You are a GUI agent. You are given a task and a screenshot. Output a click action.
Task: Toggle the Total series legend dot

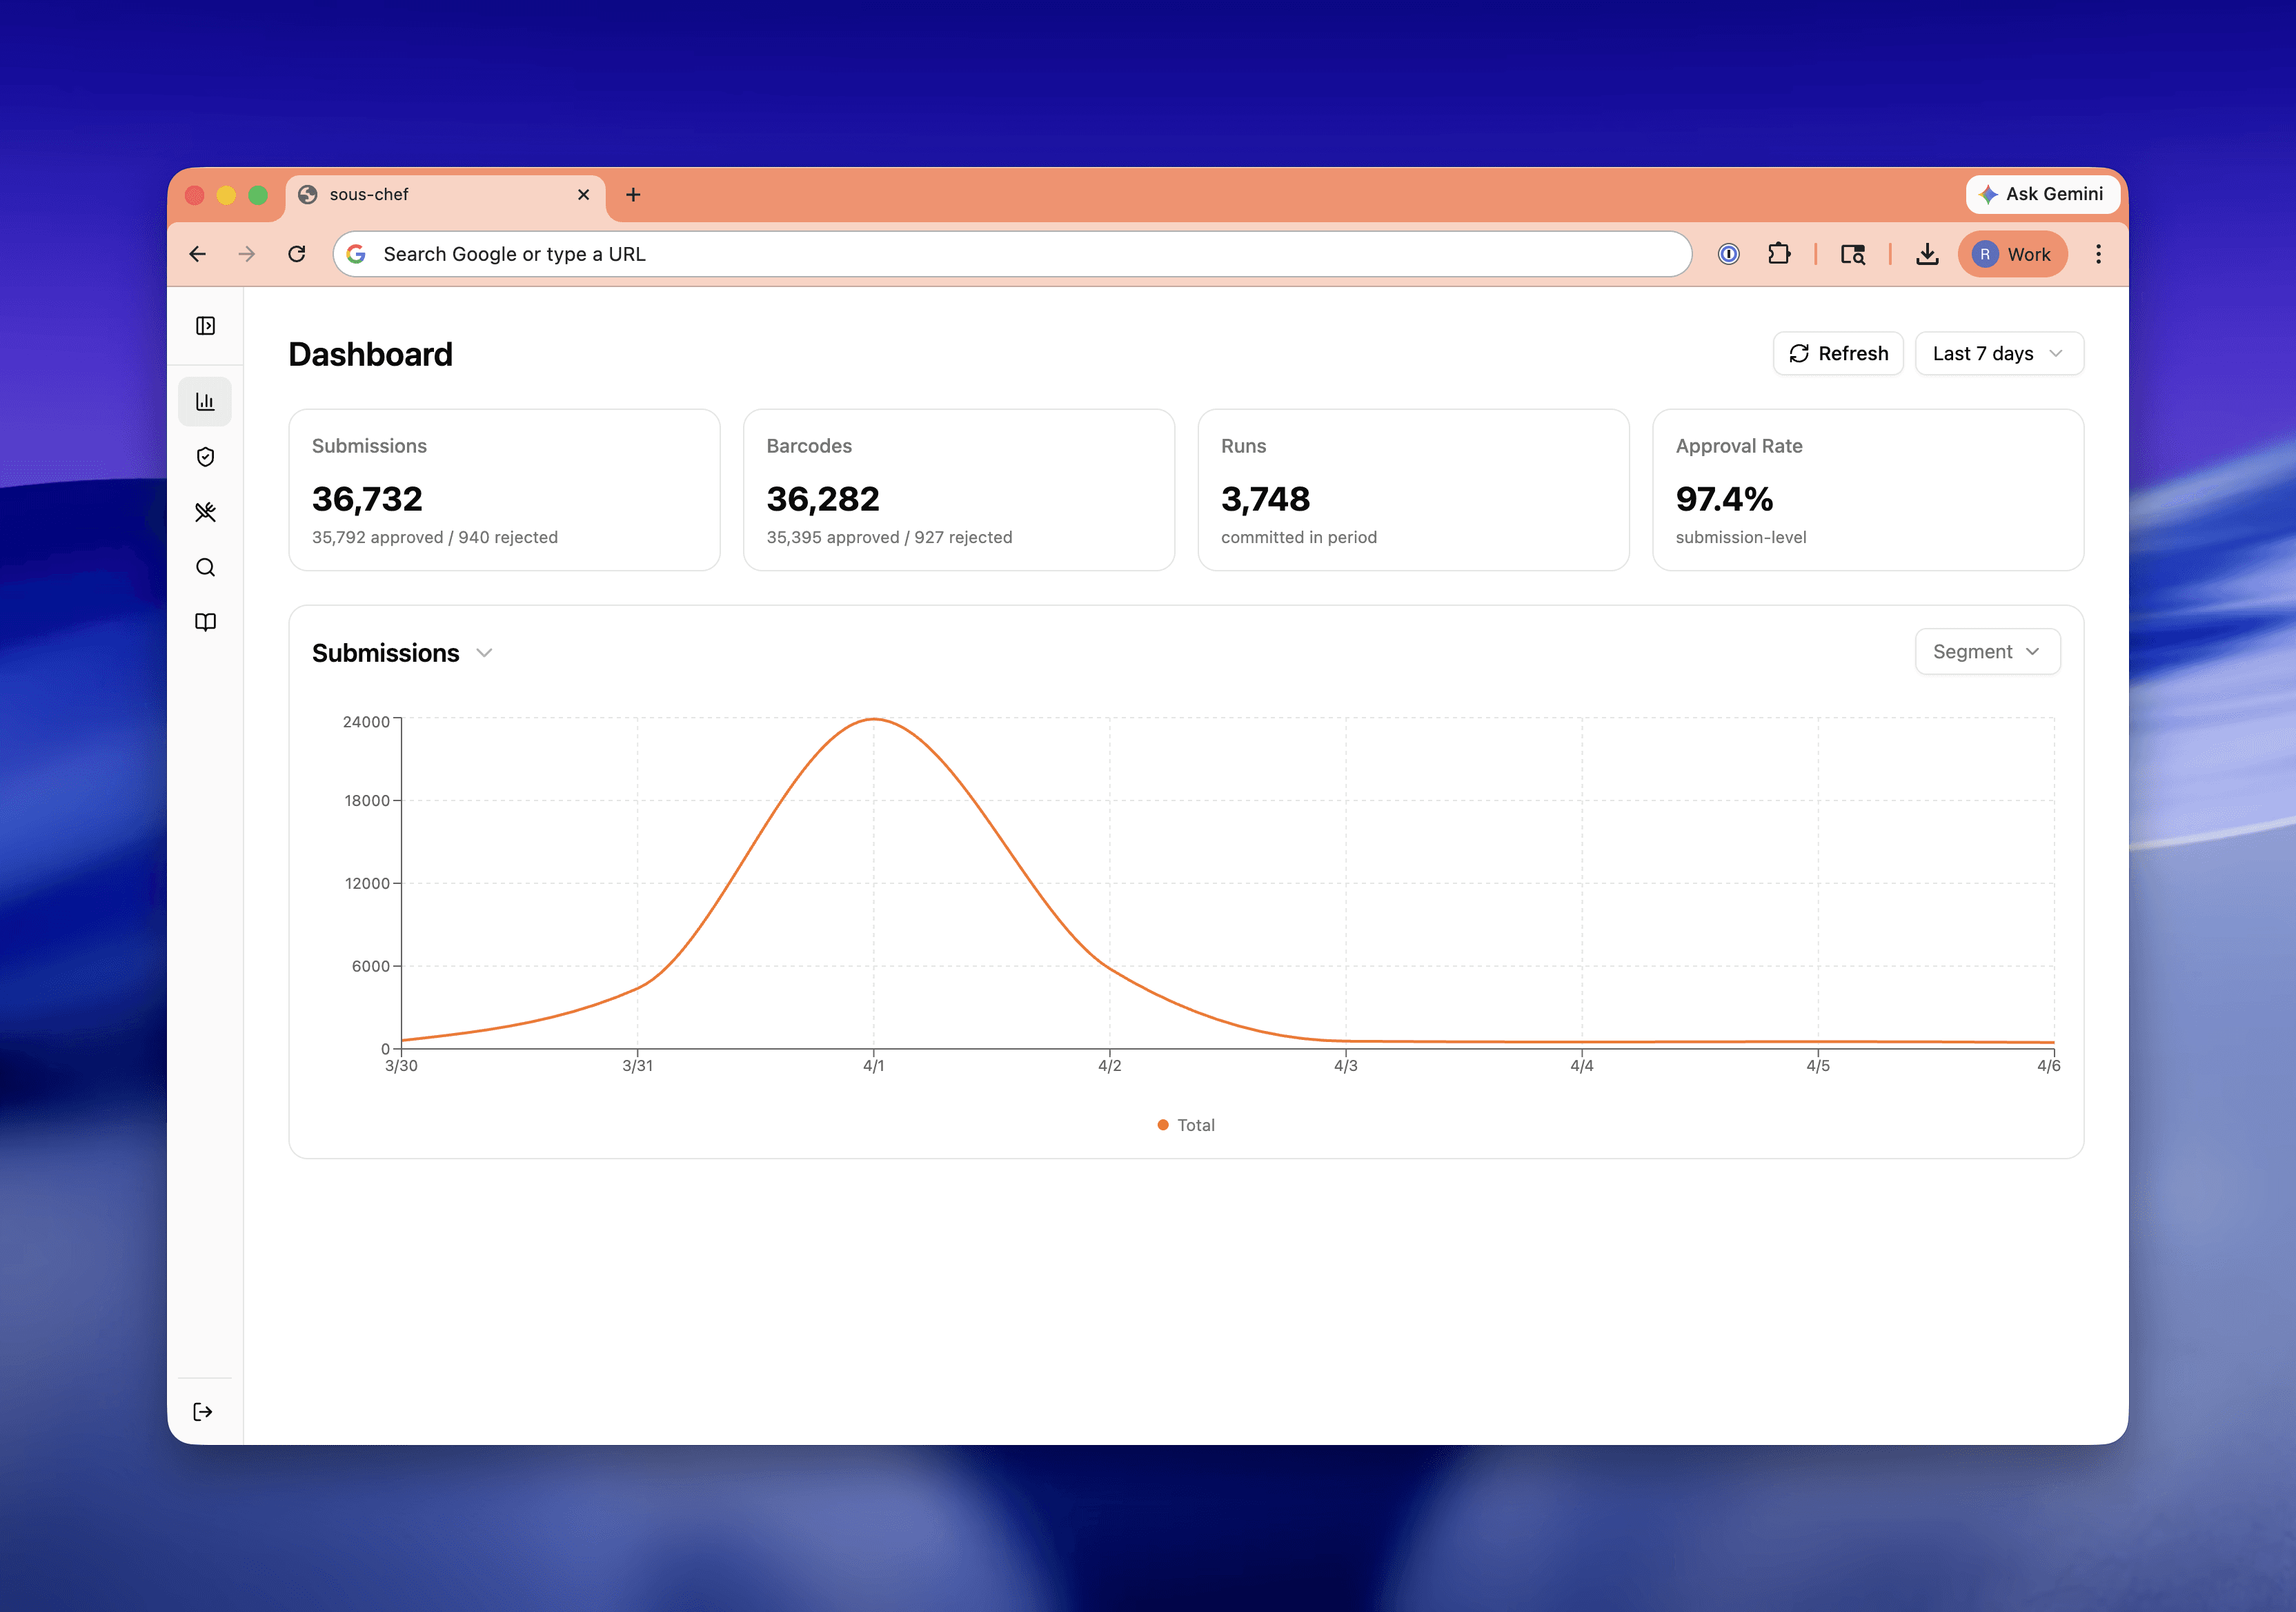pyautogui.click(x=1163, y=1125)
